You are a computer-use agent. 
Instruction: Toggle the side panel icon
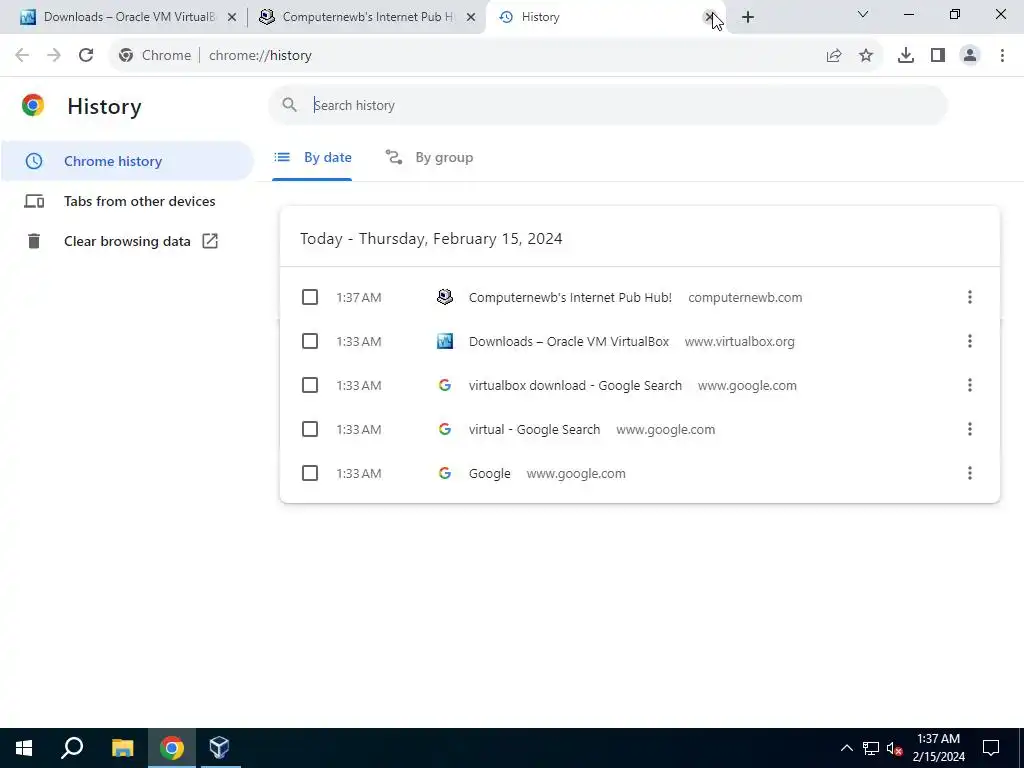(x=938, y=56)
